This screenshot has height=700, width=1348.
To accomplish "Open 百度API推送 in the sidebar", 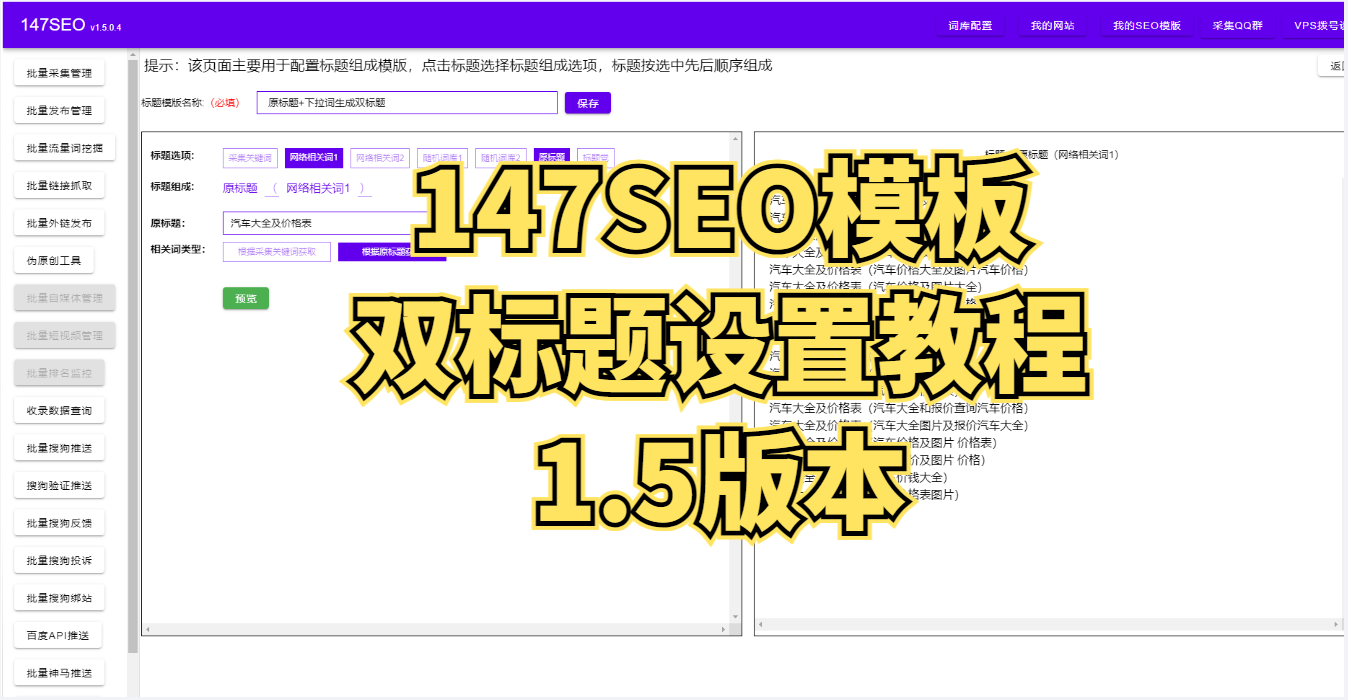I will (x=58, y=636).
